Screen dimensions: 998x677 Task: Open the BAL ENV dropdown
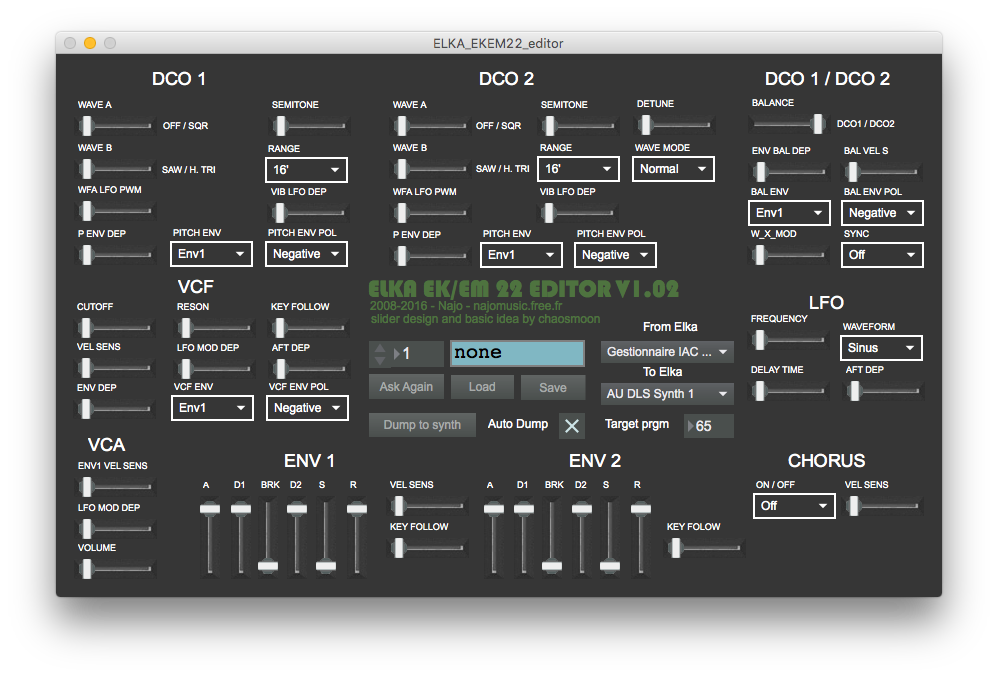789,213
